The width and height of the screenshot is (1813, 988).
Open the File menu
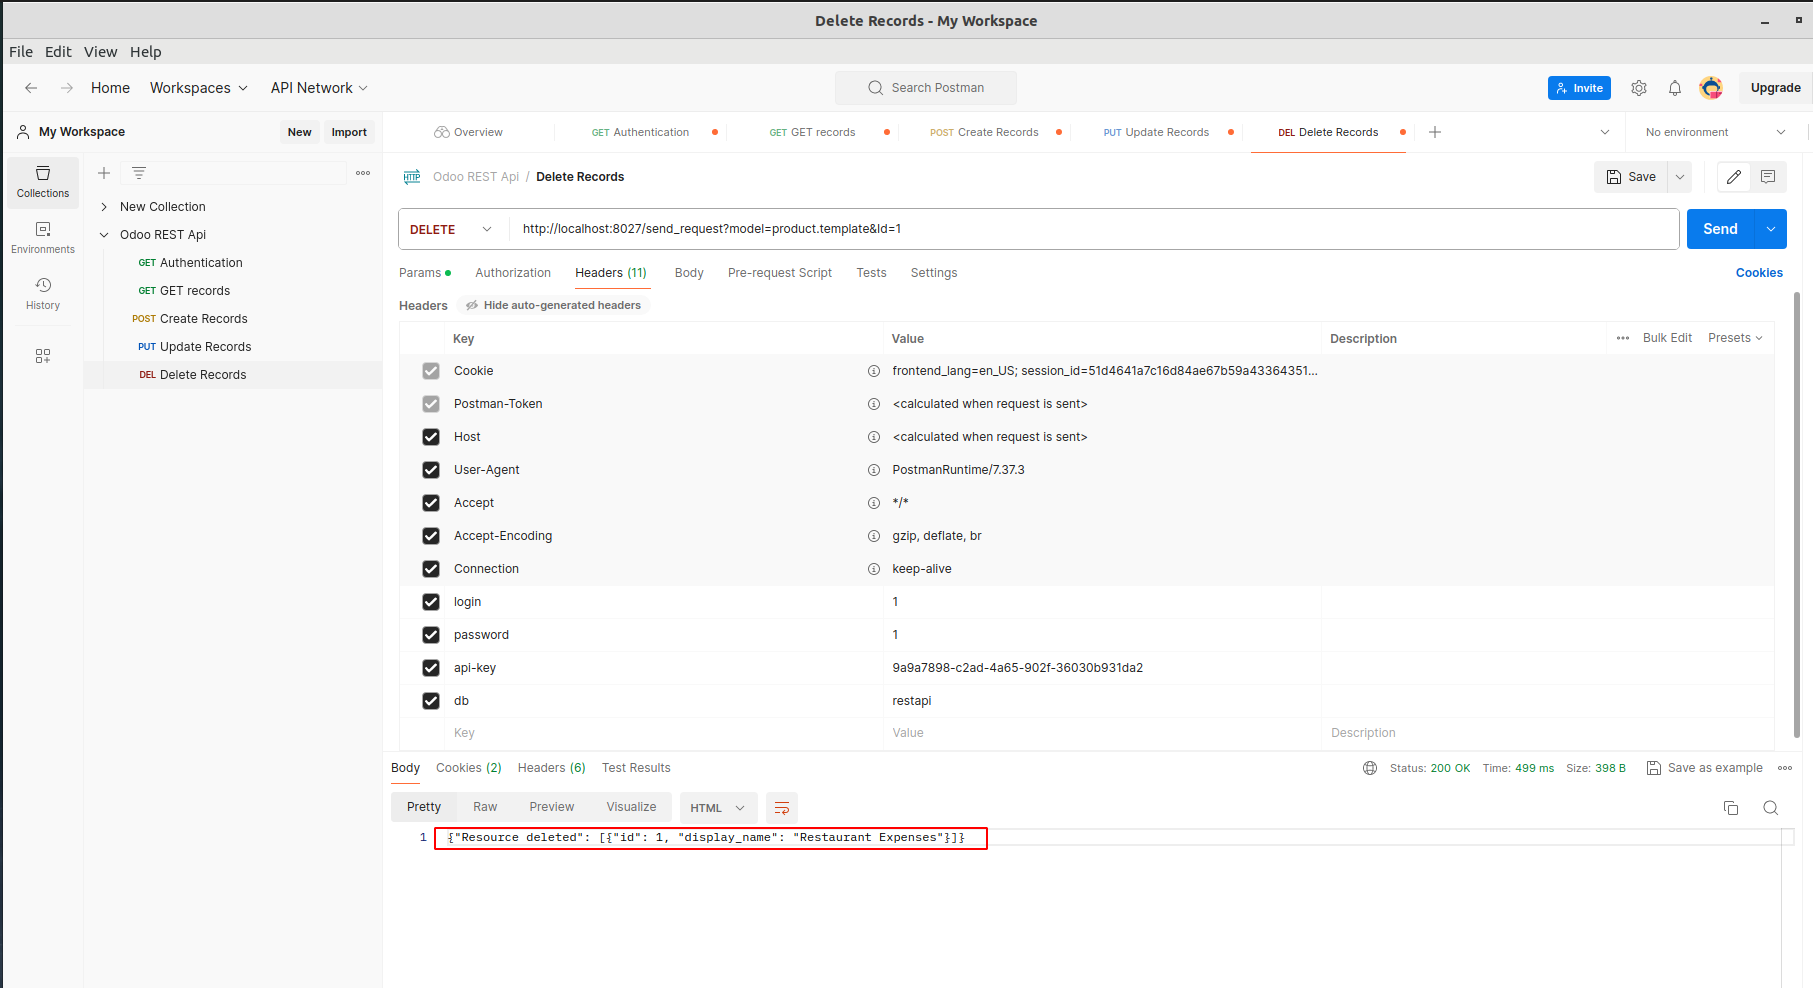(21, 52)
